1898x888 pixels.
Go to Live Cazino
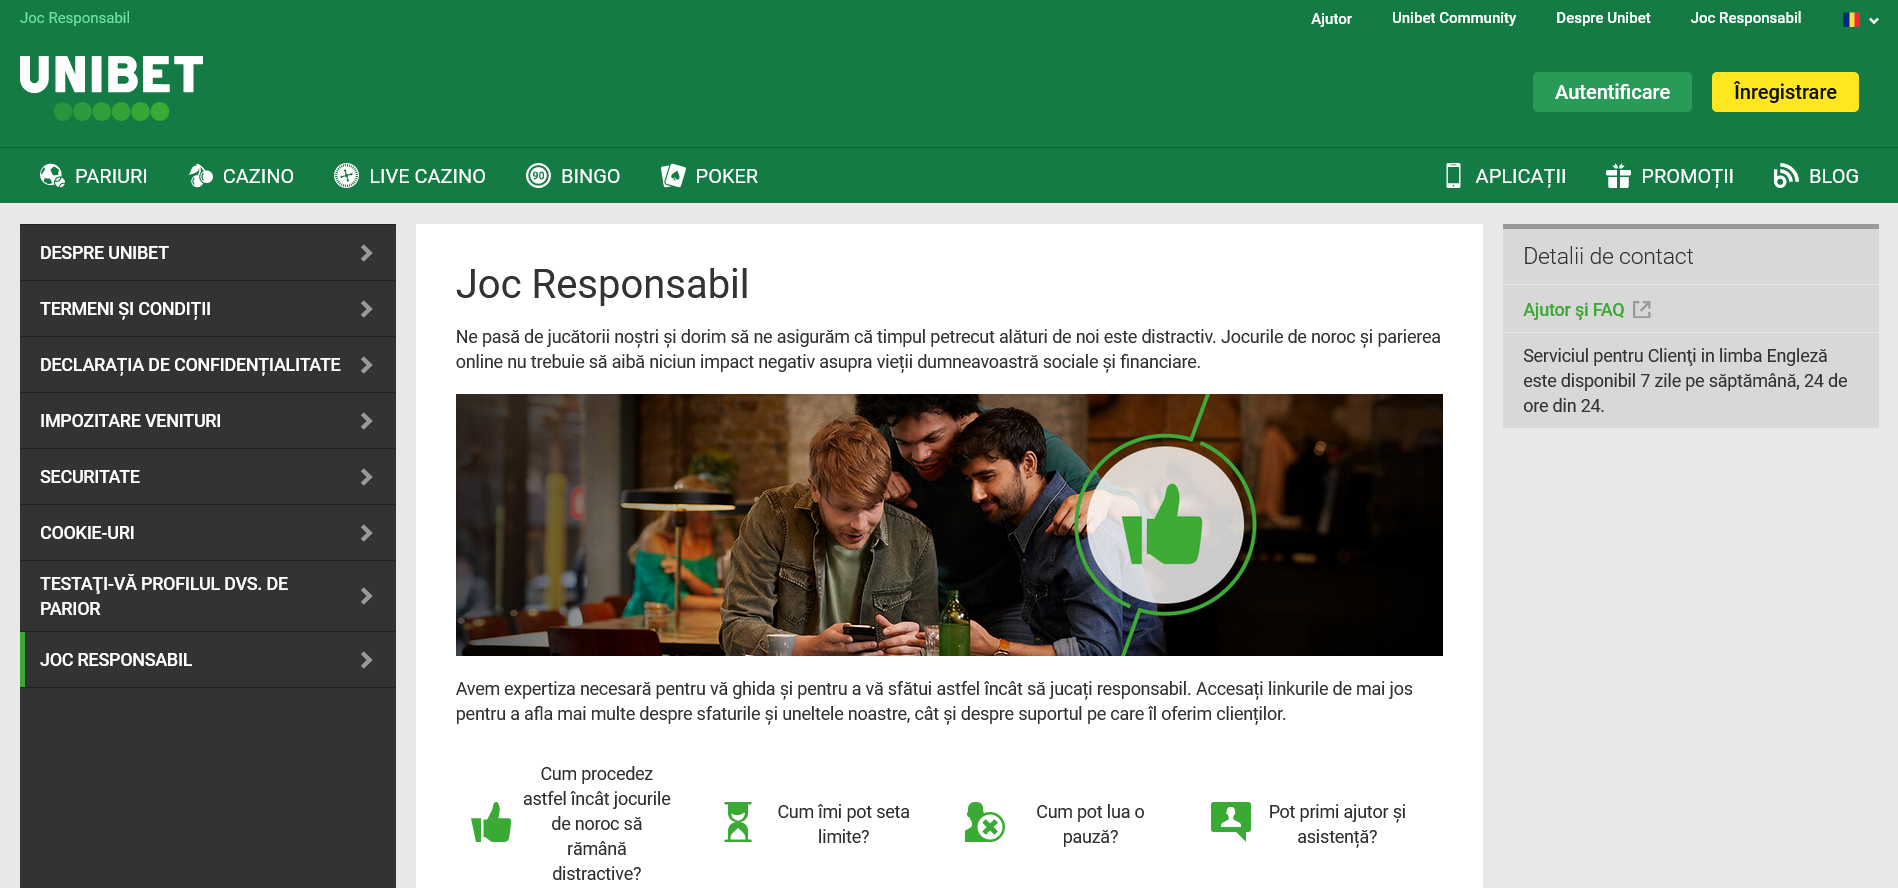click(x=409, y=176)
